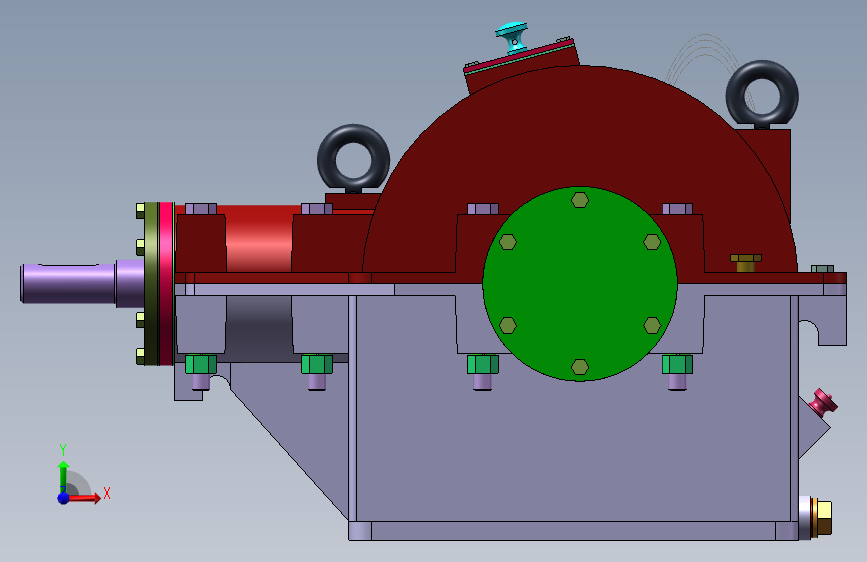Click the topmost hex bolt on green cover
867x562 pixels.
tap(579, 200)
